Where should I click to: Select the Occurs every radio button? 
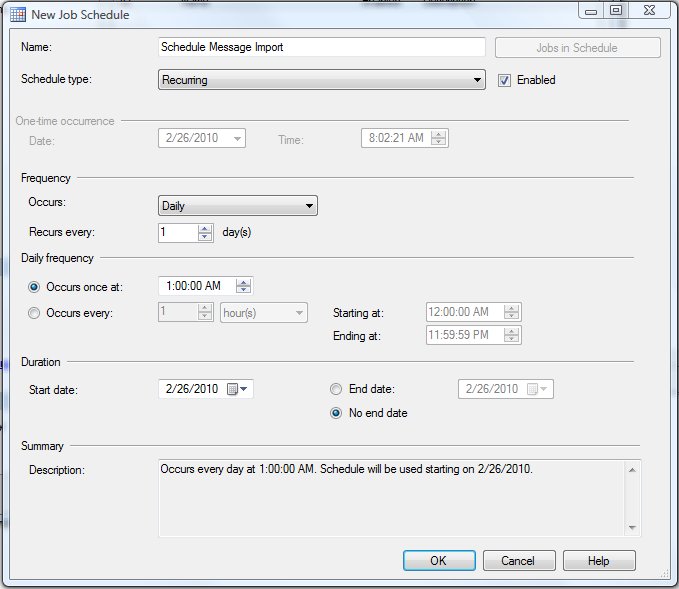[x=35, y=313]
